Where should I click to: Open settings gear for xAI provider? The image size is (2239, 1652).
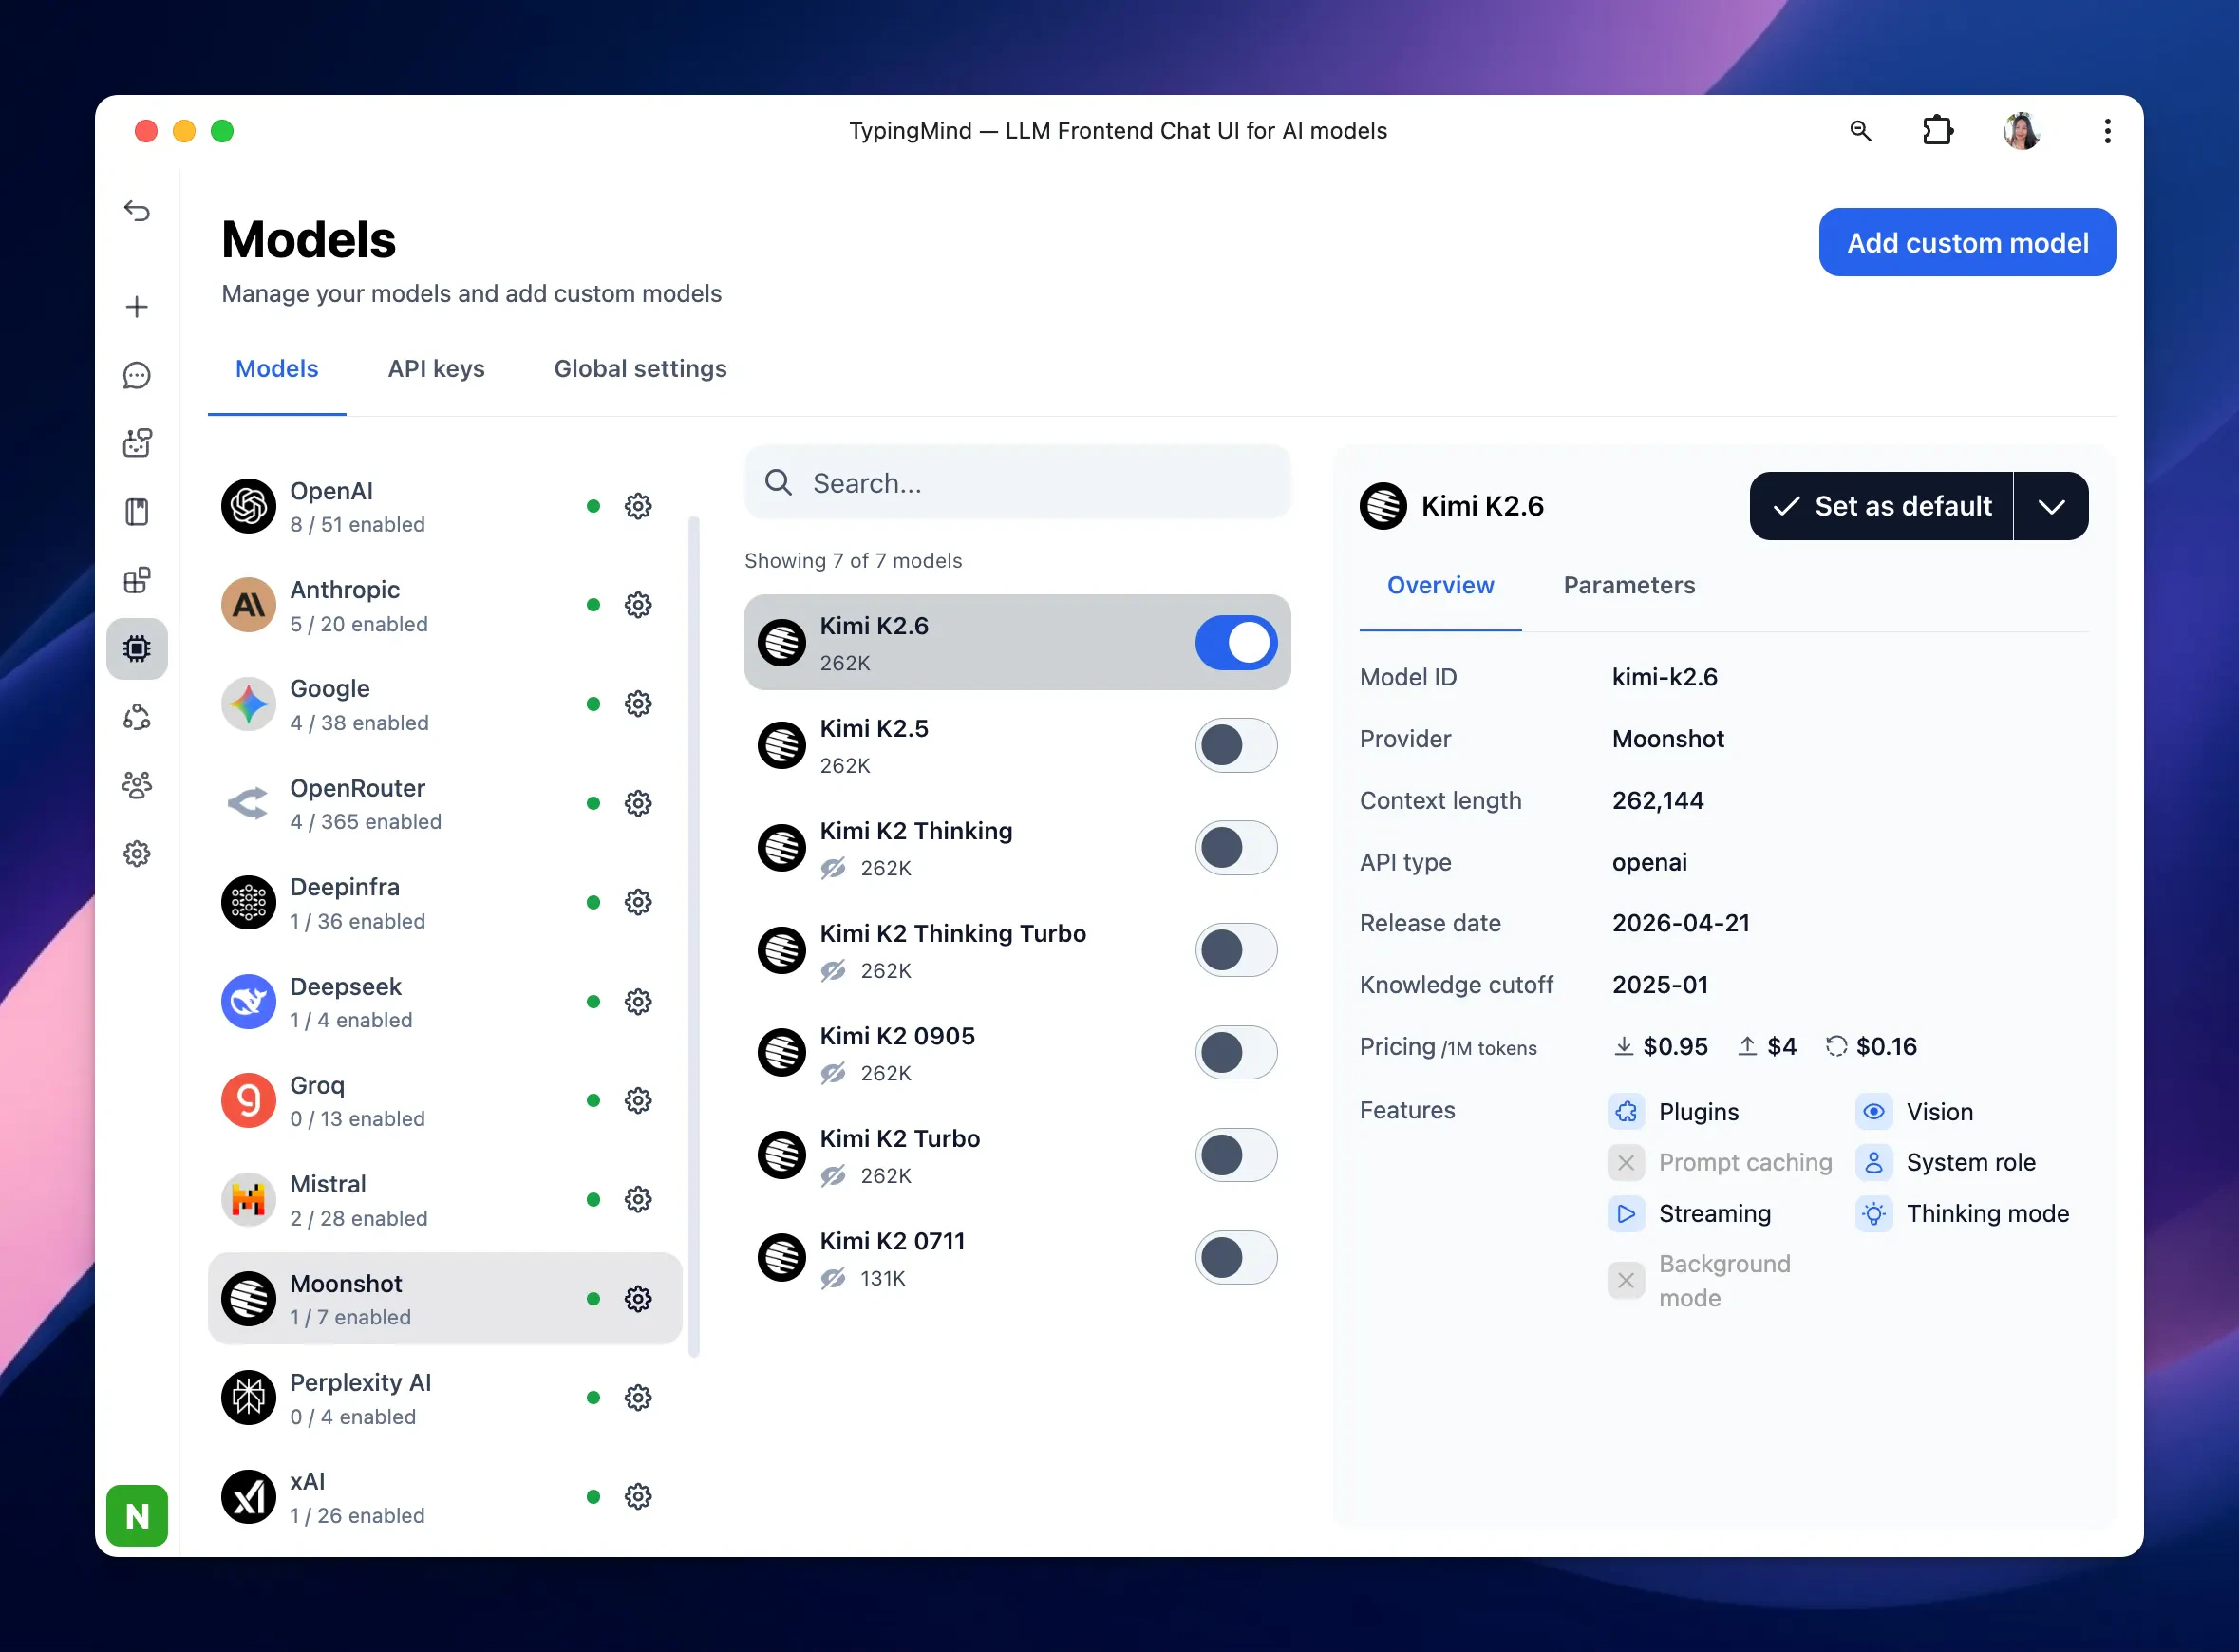(638, 1497)
